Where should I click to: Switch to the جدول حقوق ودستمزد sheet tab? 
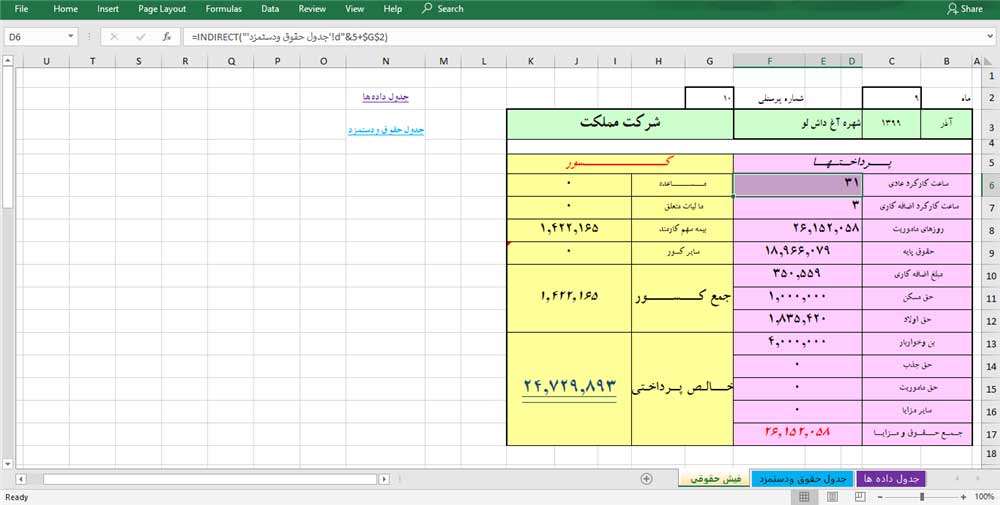(x=800, y=479)
